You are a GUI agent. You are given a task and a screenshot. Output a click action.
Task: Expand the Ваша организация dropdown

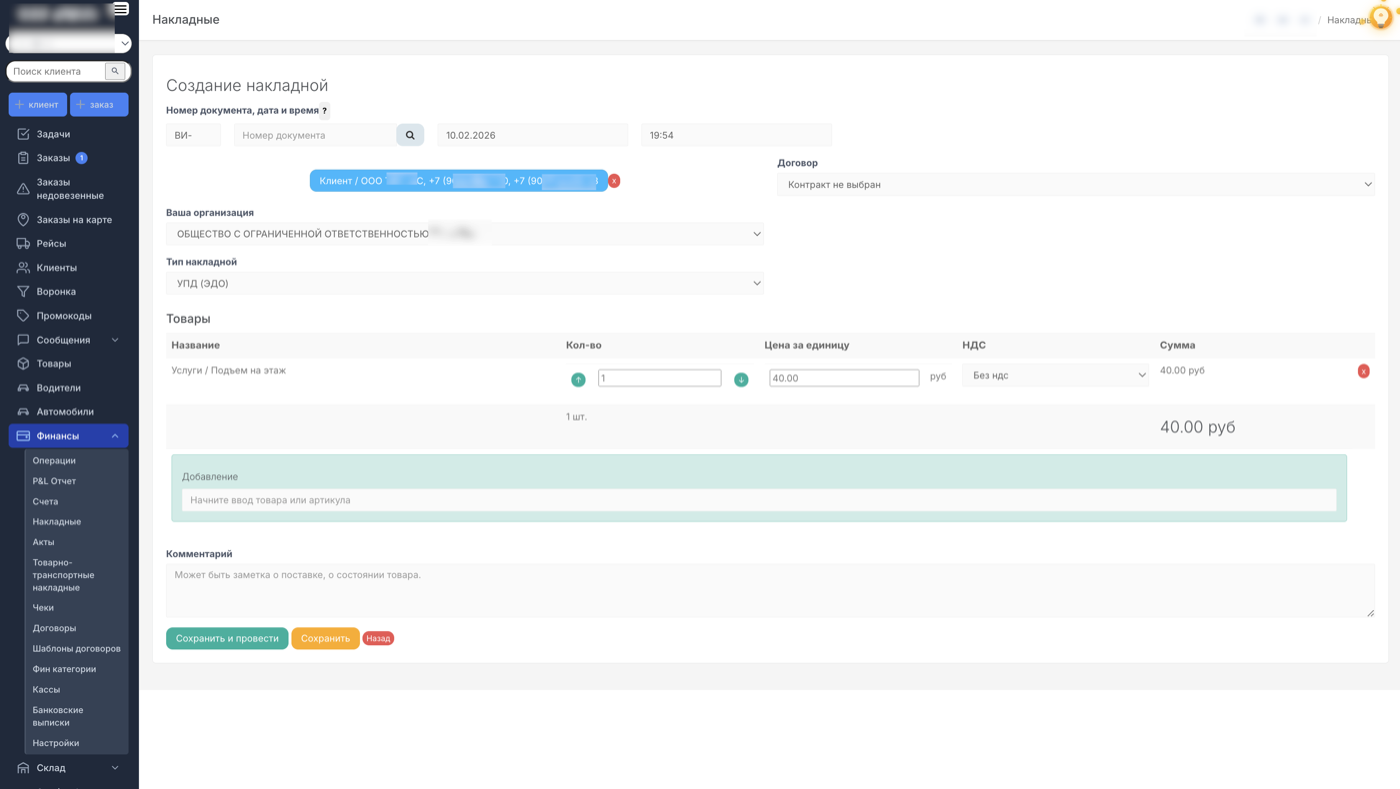tap(465, 234)
